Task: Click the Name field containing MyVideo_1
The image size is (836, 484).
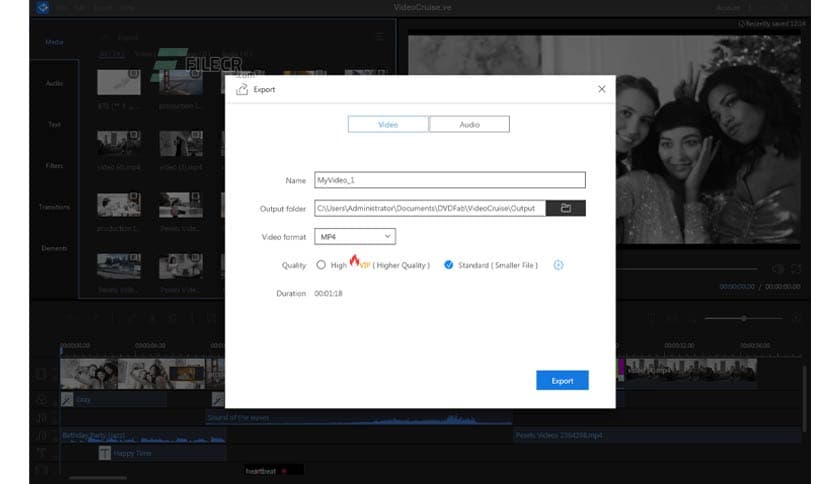Action: (449, 180)
